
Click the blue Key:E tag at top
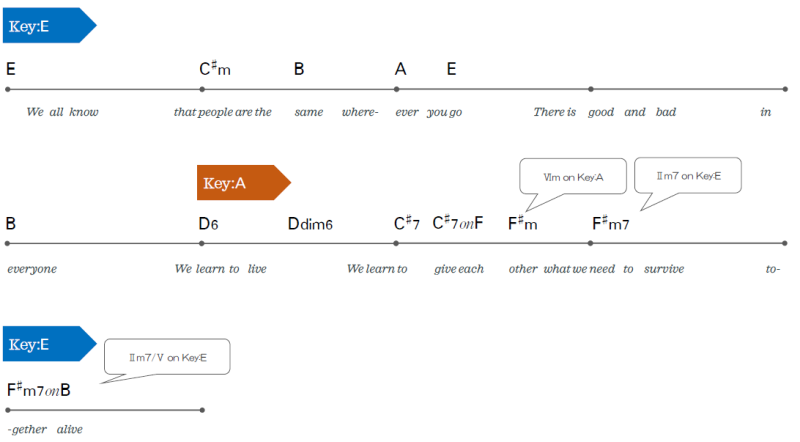(49, 26)
